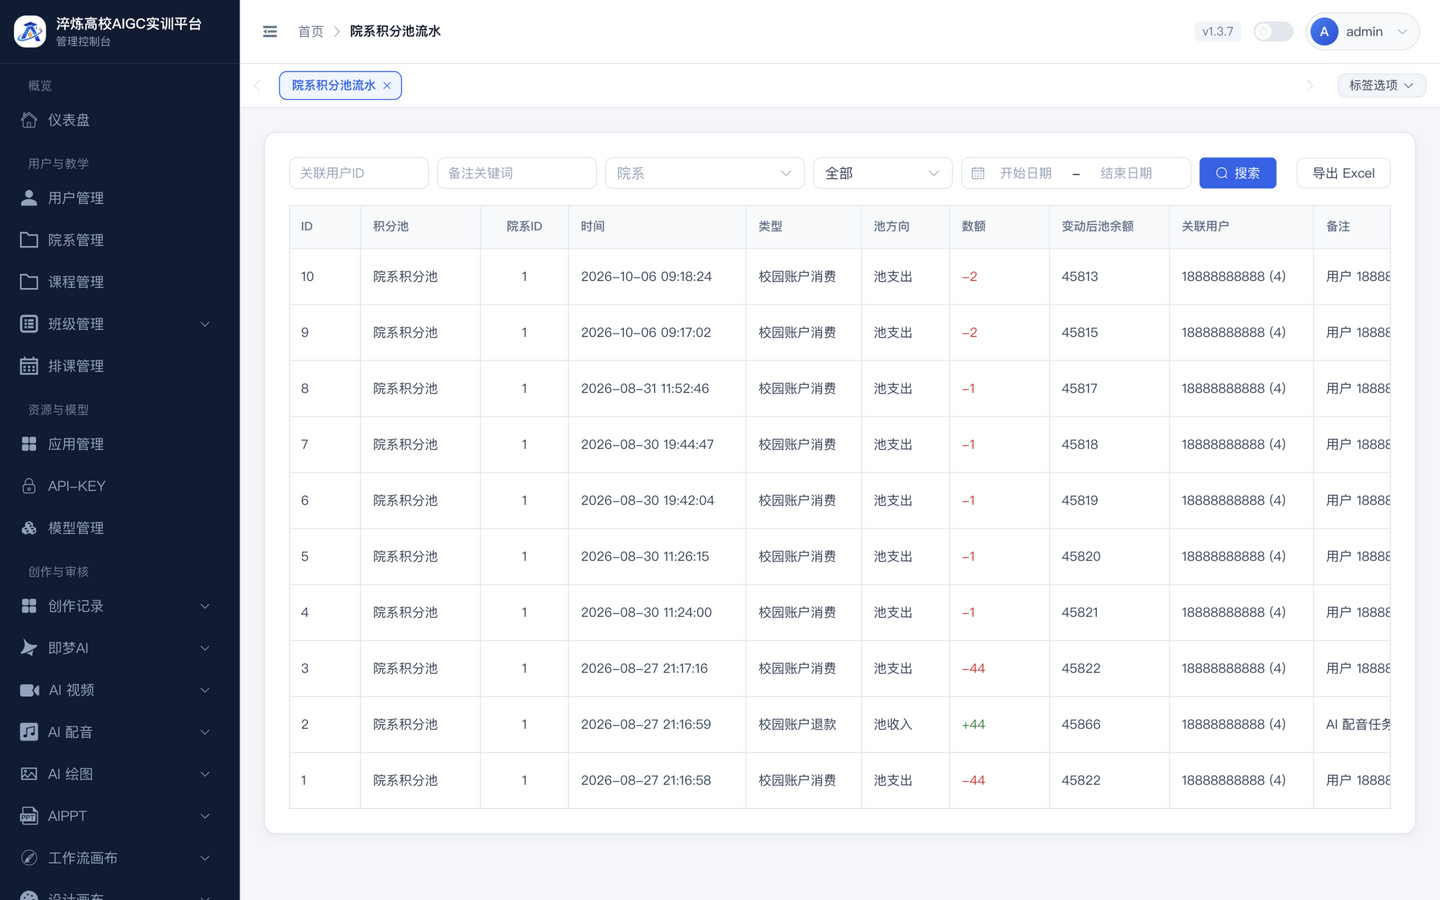
Task: Open 排课管理 menu item
Action: pyautogui.click(x=120, y=366)
